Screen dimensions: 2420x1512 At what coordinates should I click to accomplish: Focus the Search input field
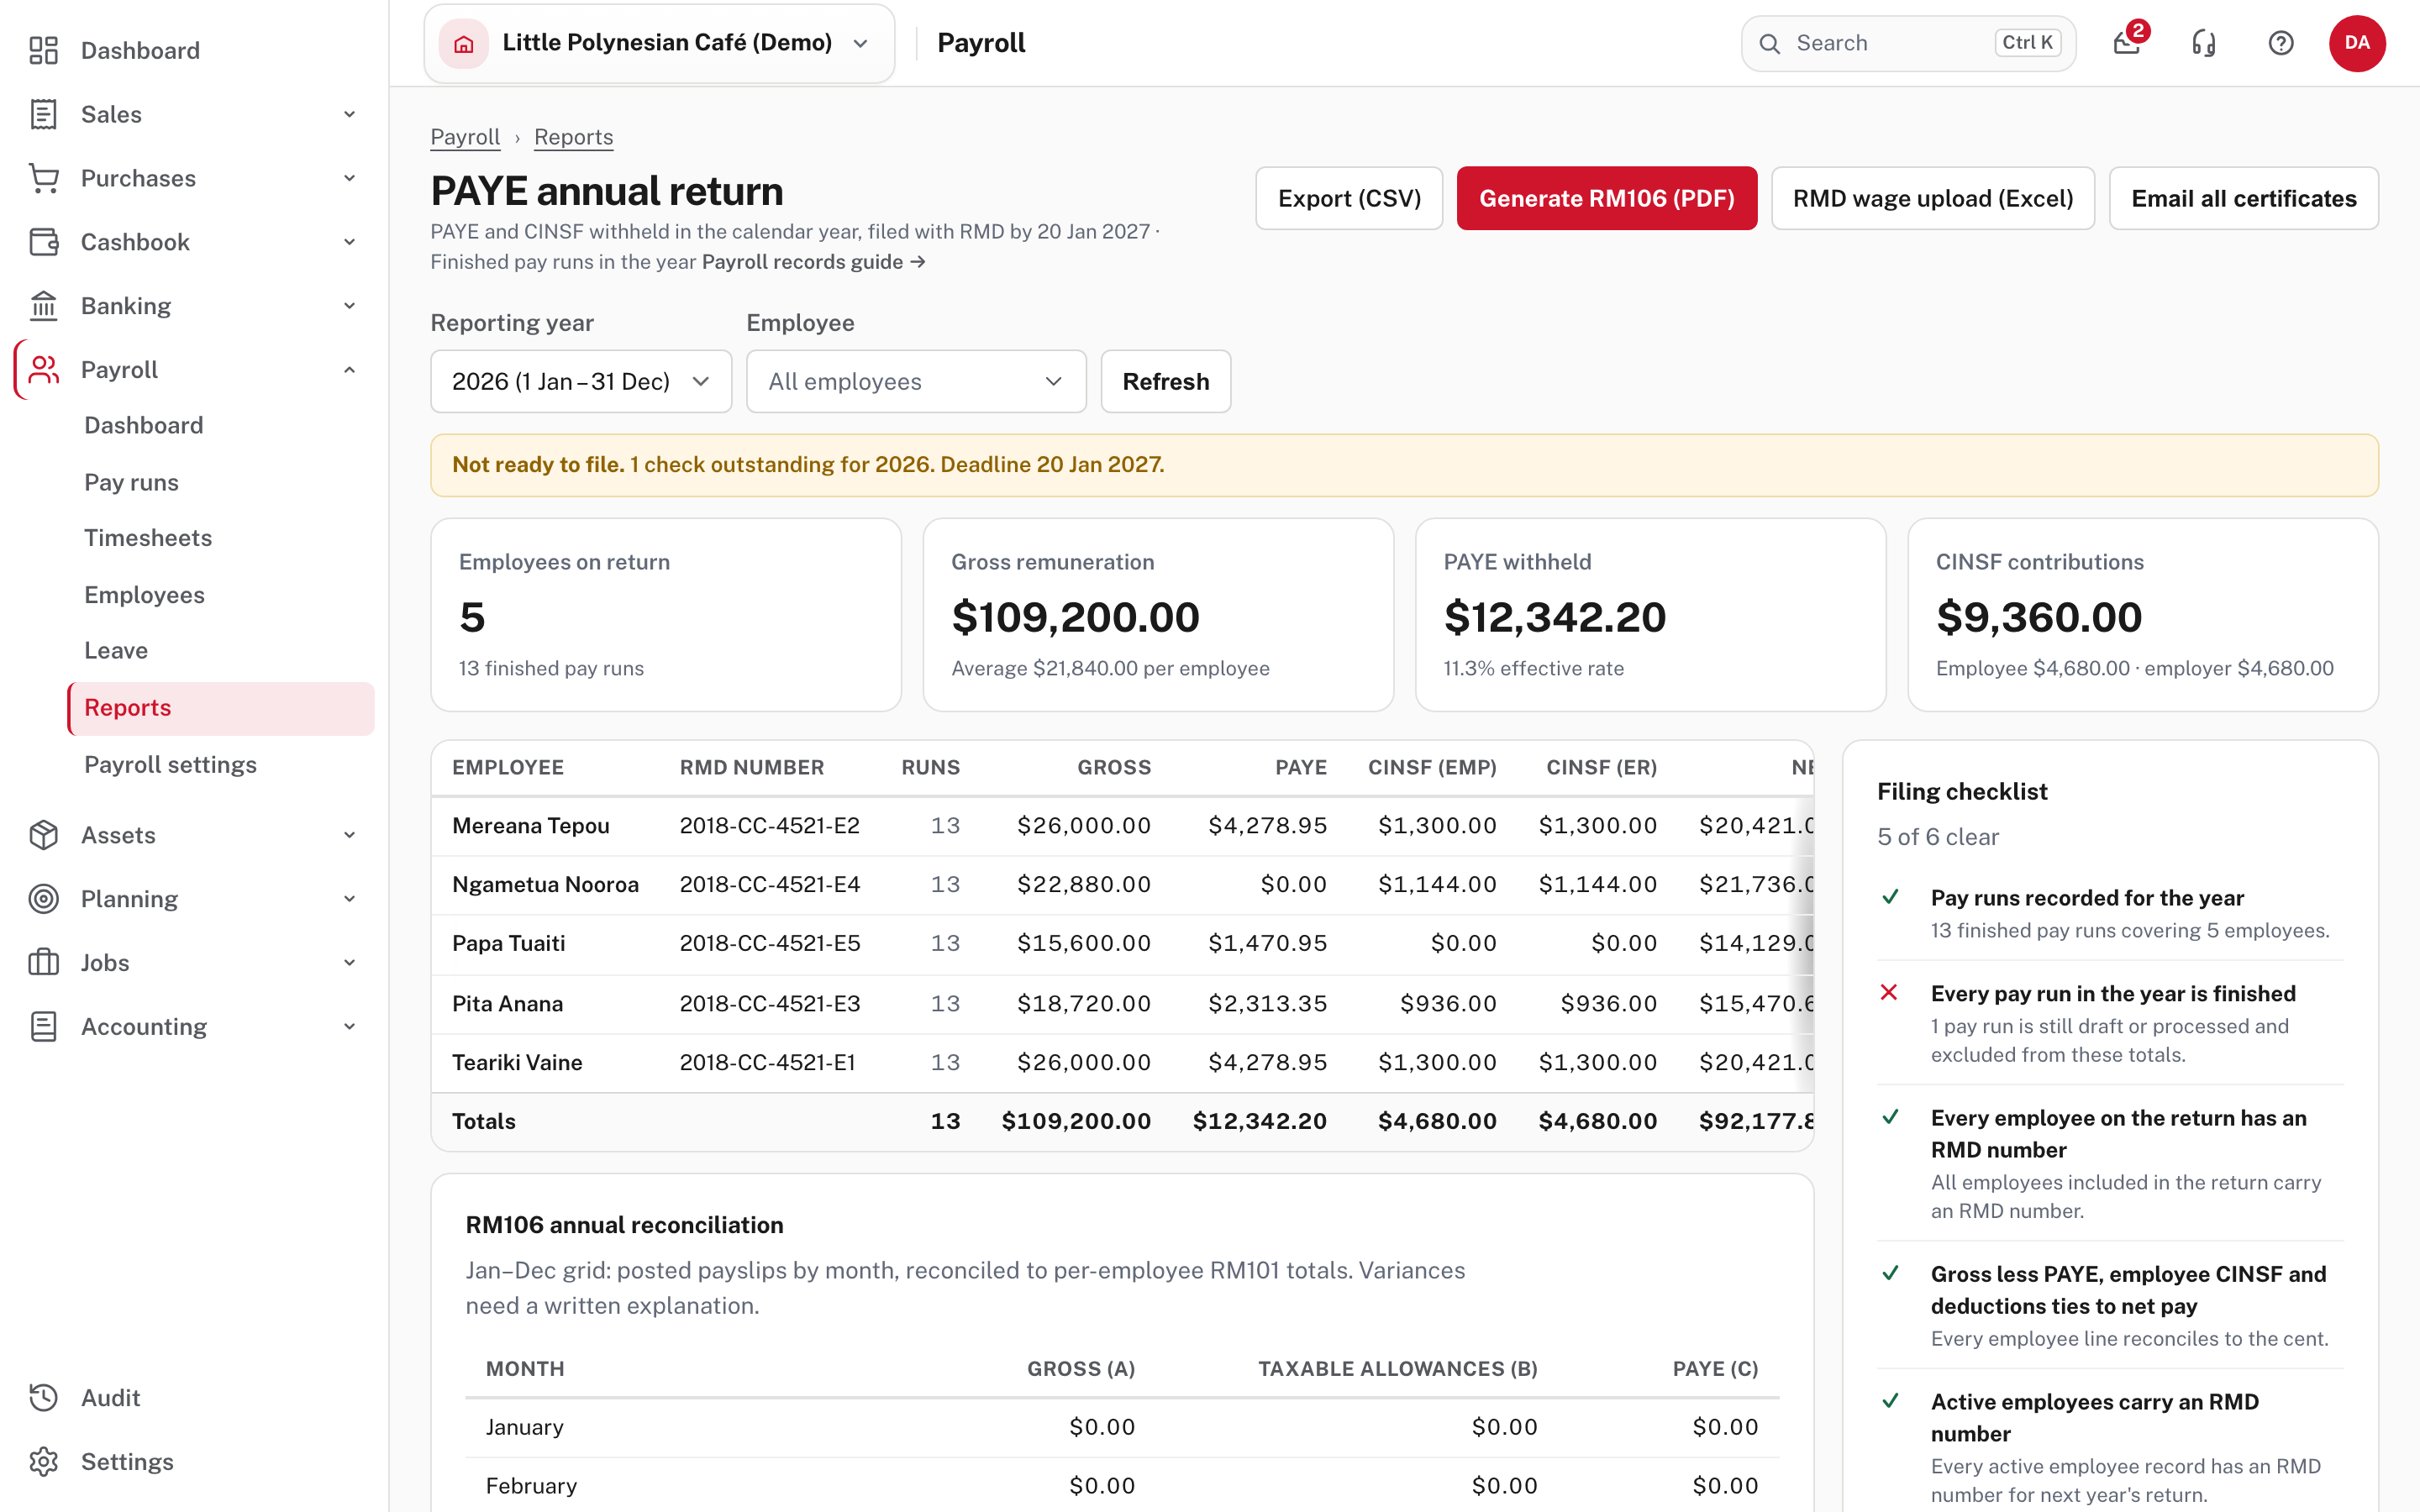pyautogui.click(x=1908, y=43)
